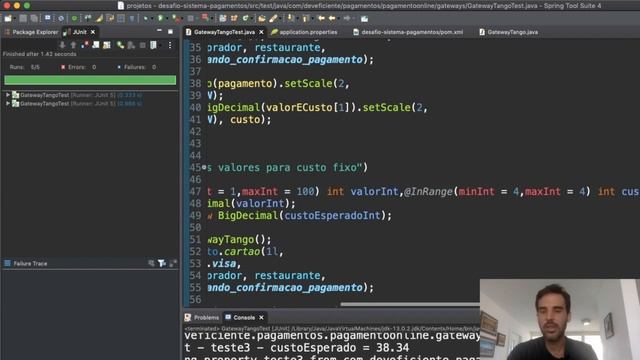Screen dimensions: 640x360
Task: Close the GatewayTangoTest.java editor tab
Action: click(x=261, y=32)
